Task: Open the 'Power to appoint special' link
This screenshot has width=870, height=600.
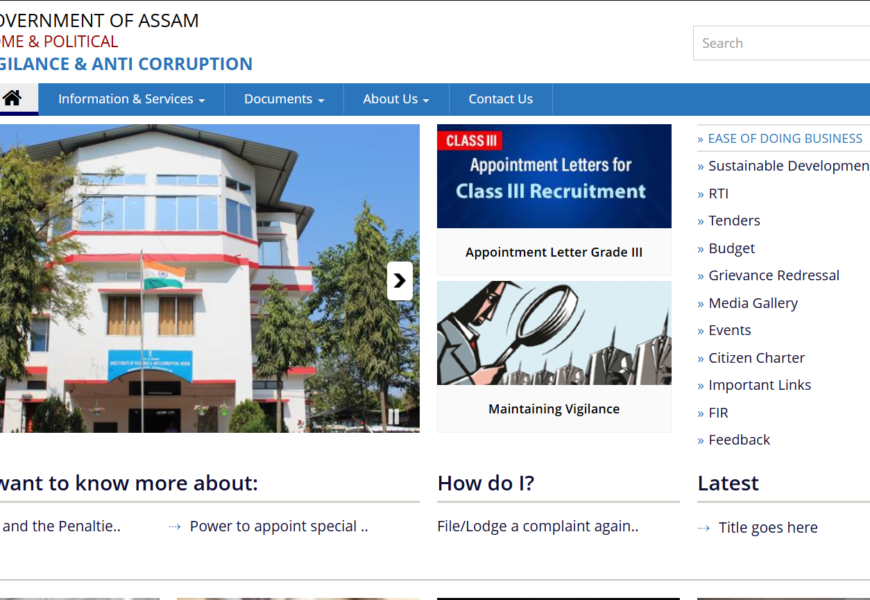Action: pos(279,526)
